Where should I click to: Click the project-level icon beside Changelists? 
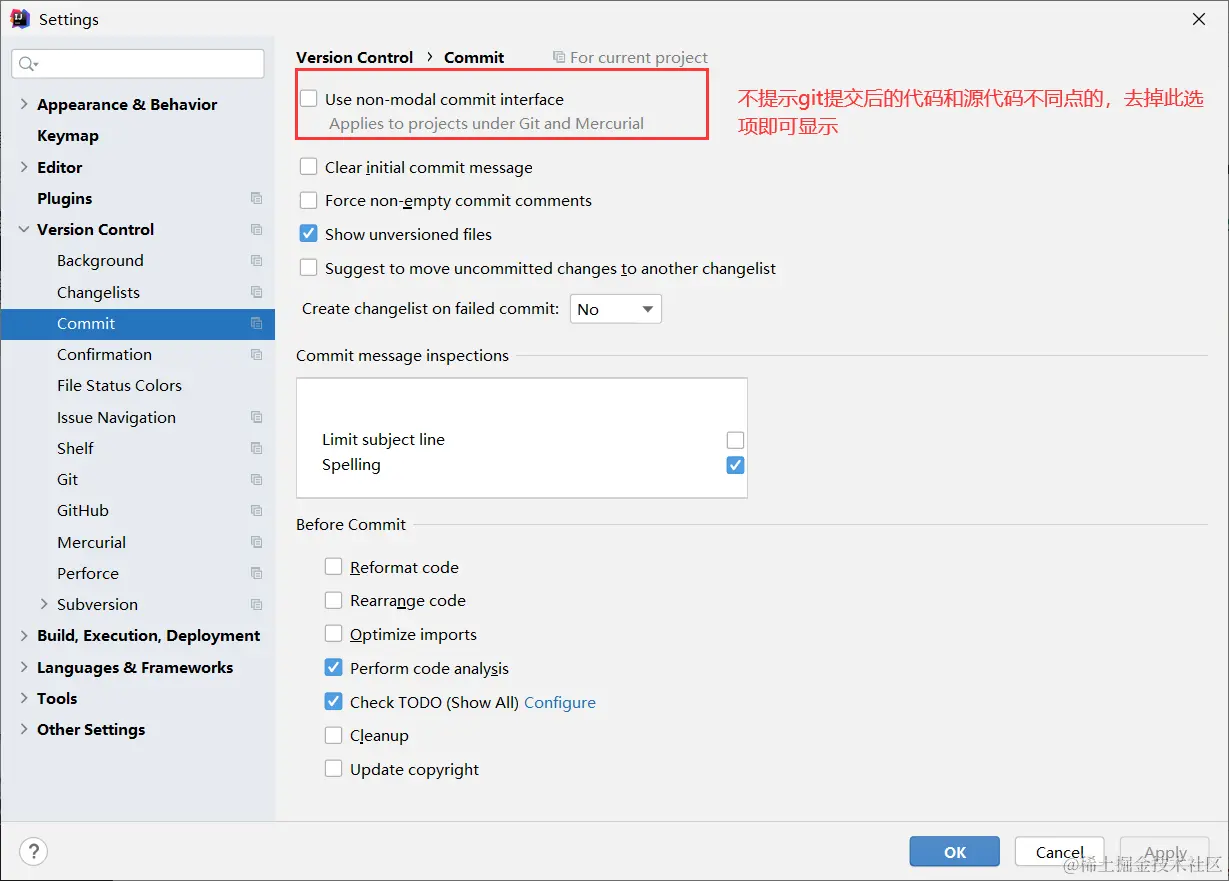click(256, 292)
